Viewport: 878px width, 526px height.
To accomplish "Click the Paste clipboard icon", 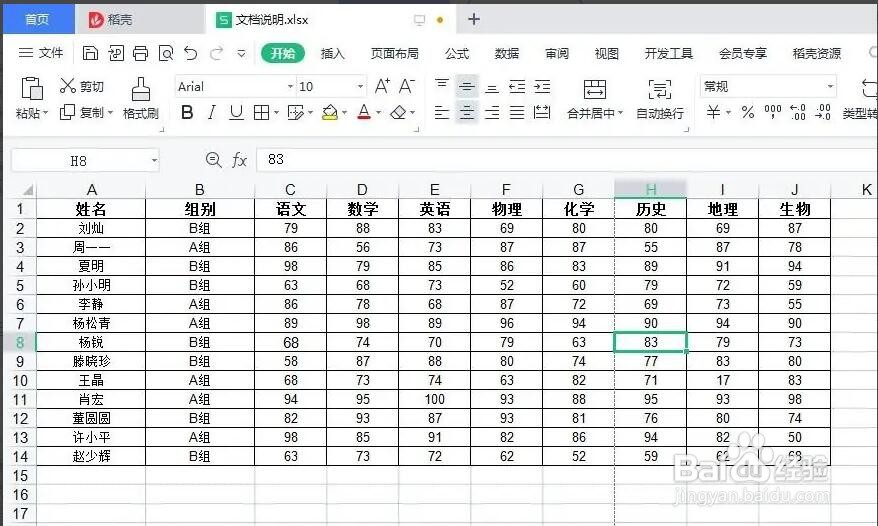I will tap(32, 89).
